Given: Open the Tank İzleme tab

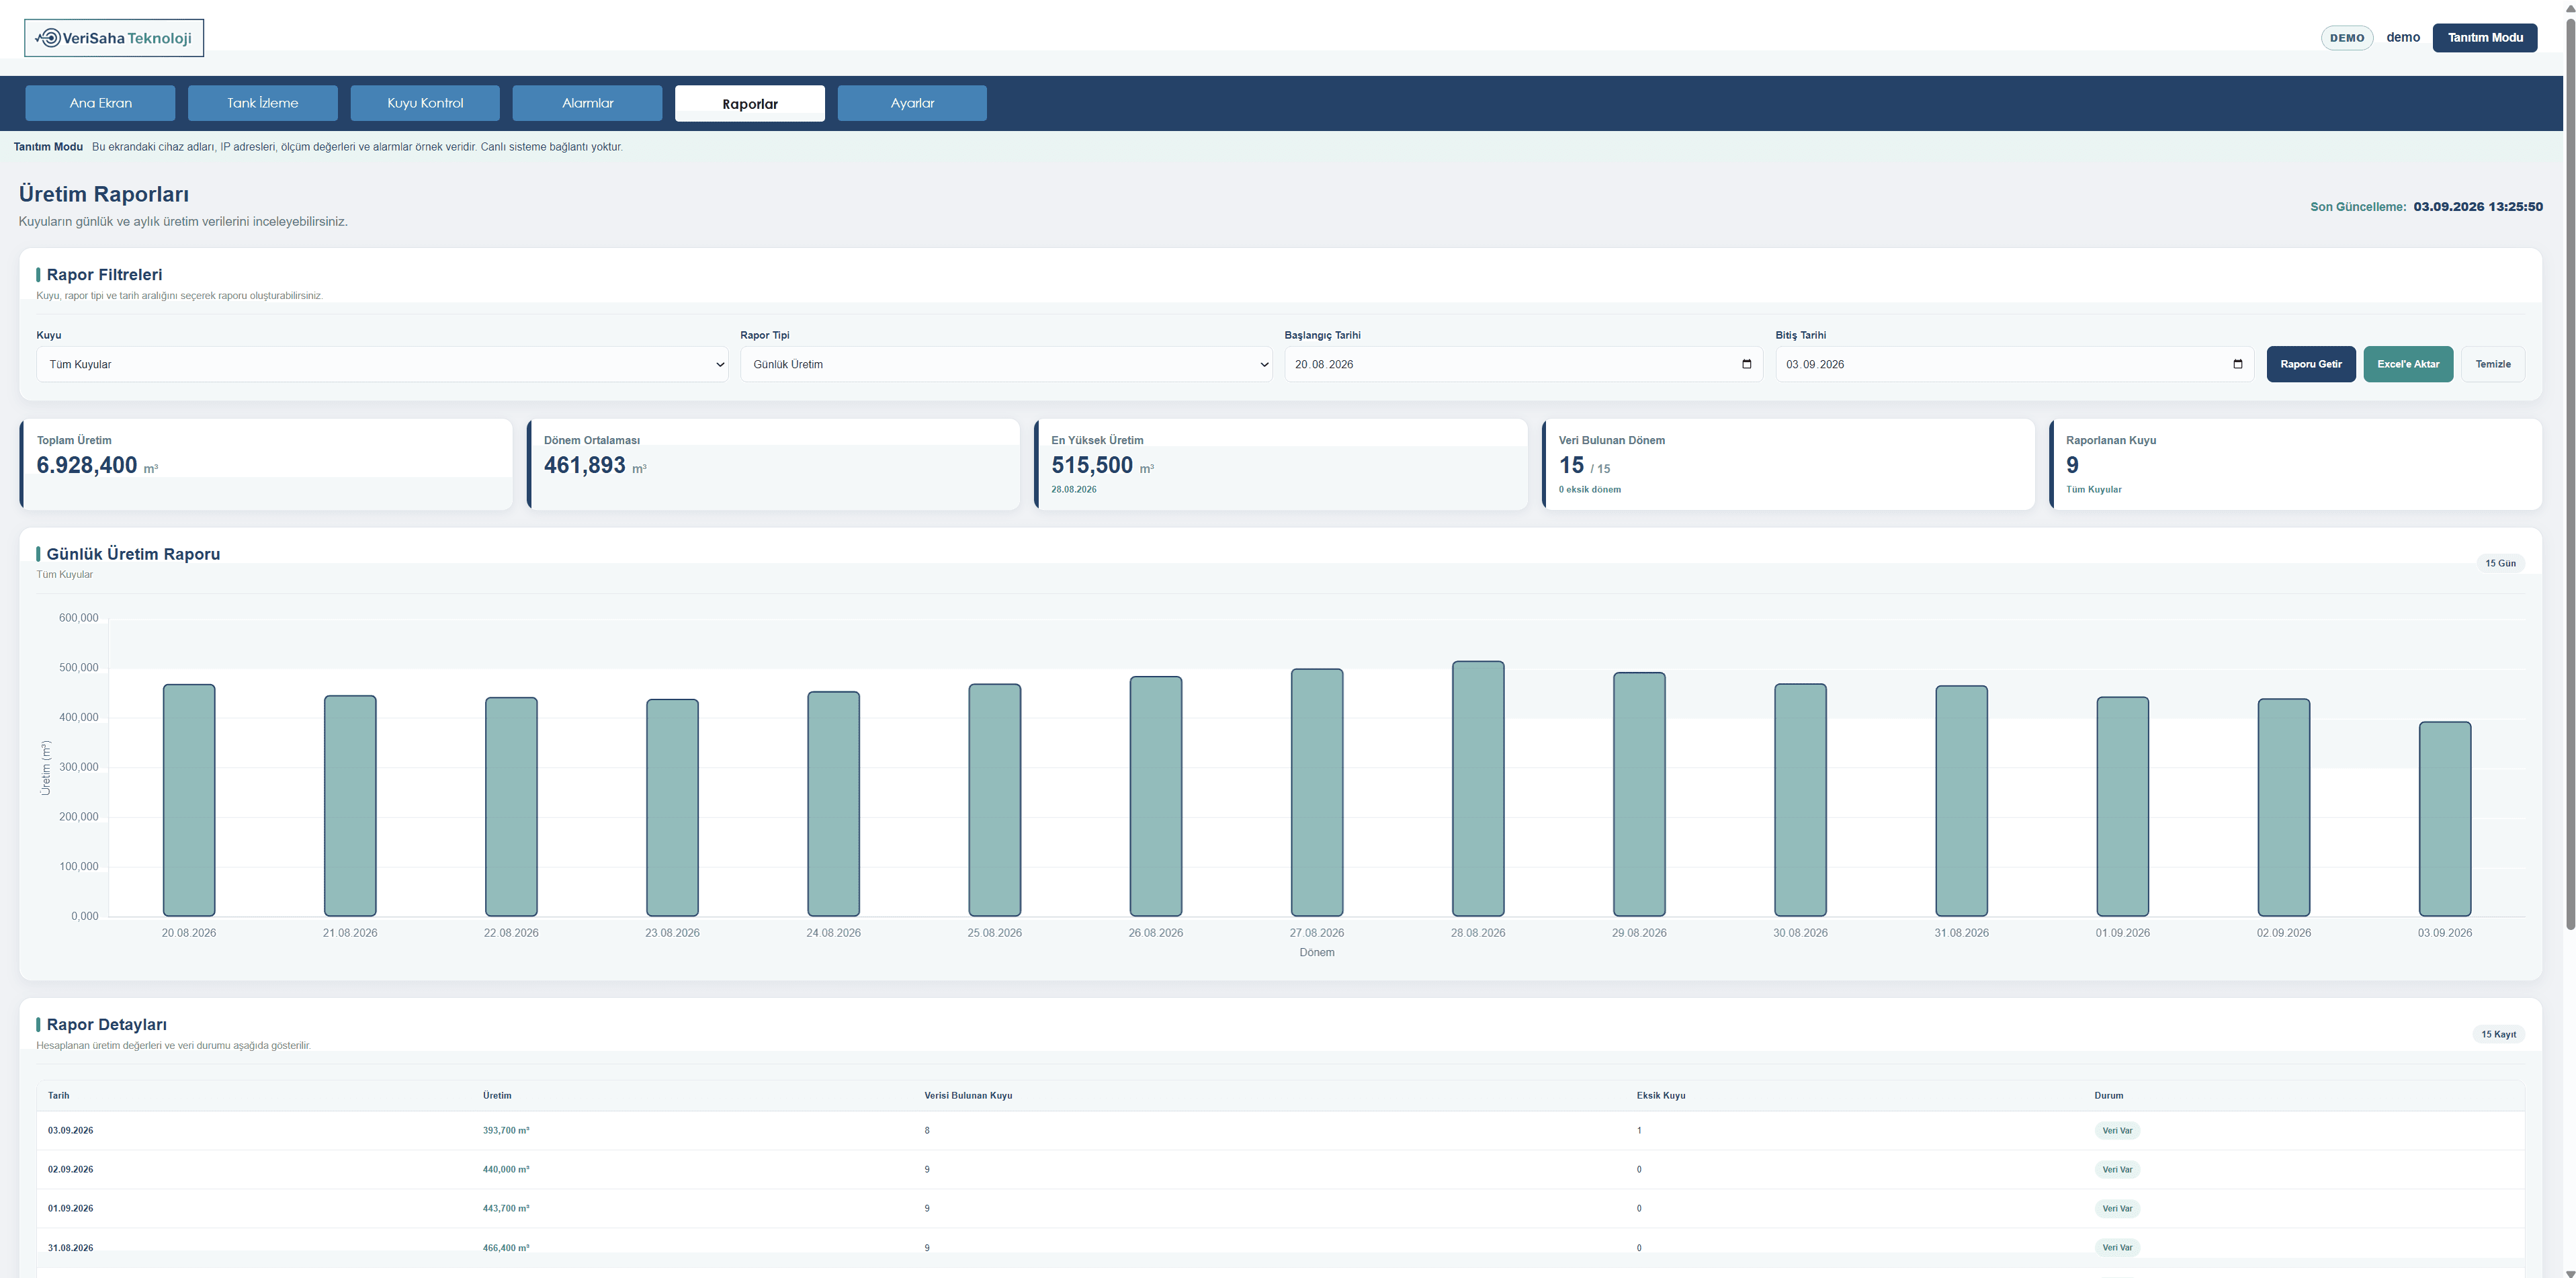Looking at the screenshot, I should point(262,103).
